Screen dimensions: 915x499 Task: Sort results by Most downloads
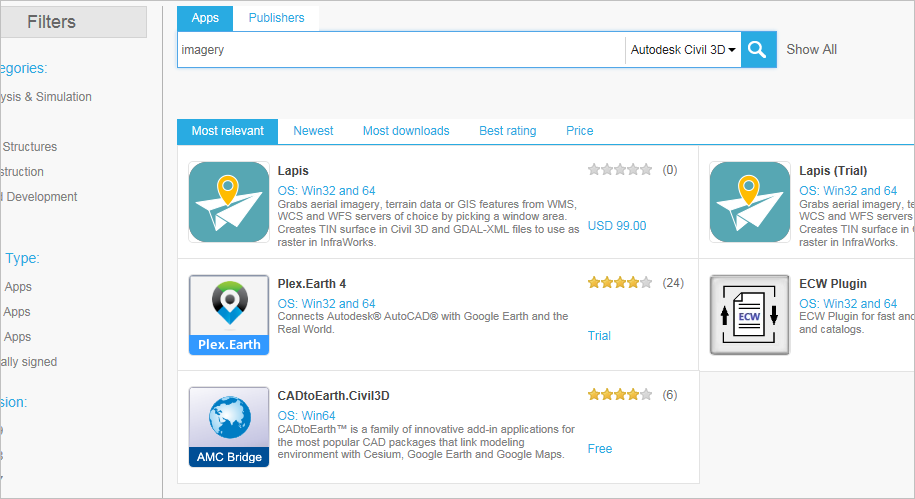pos(406,131)
